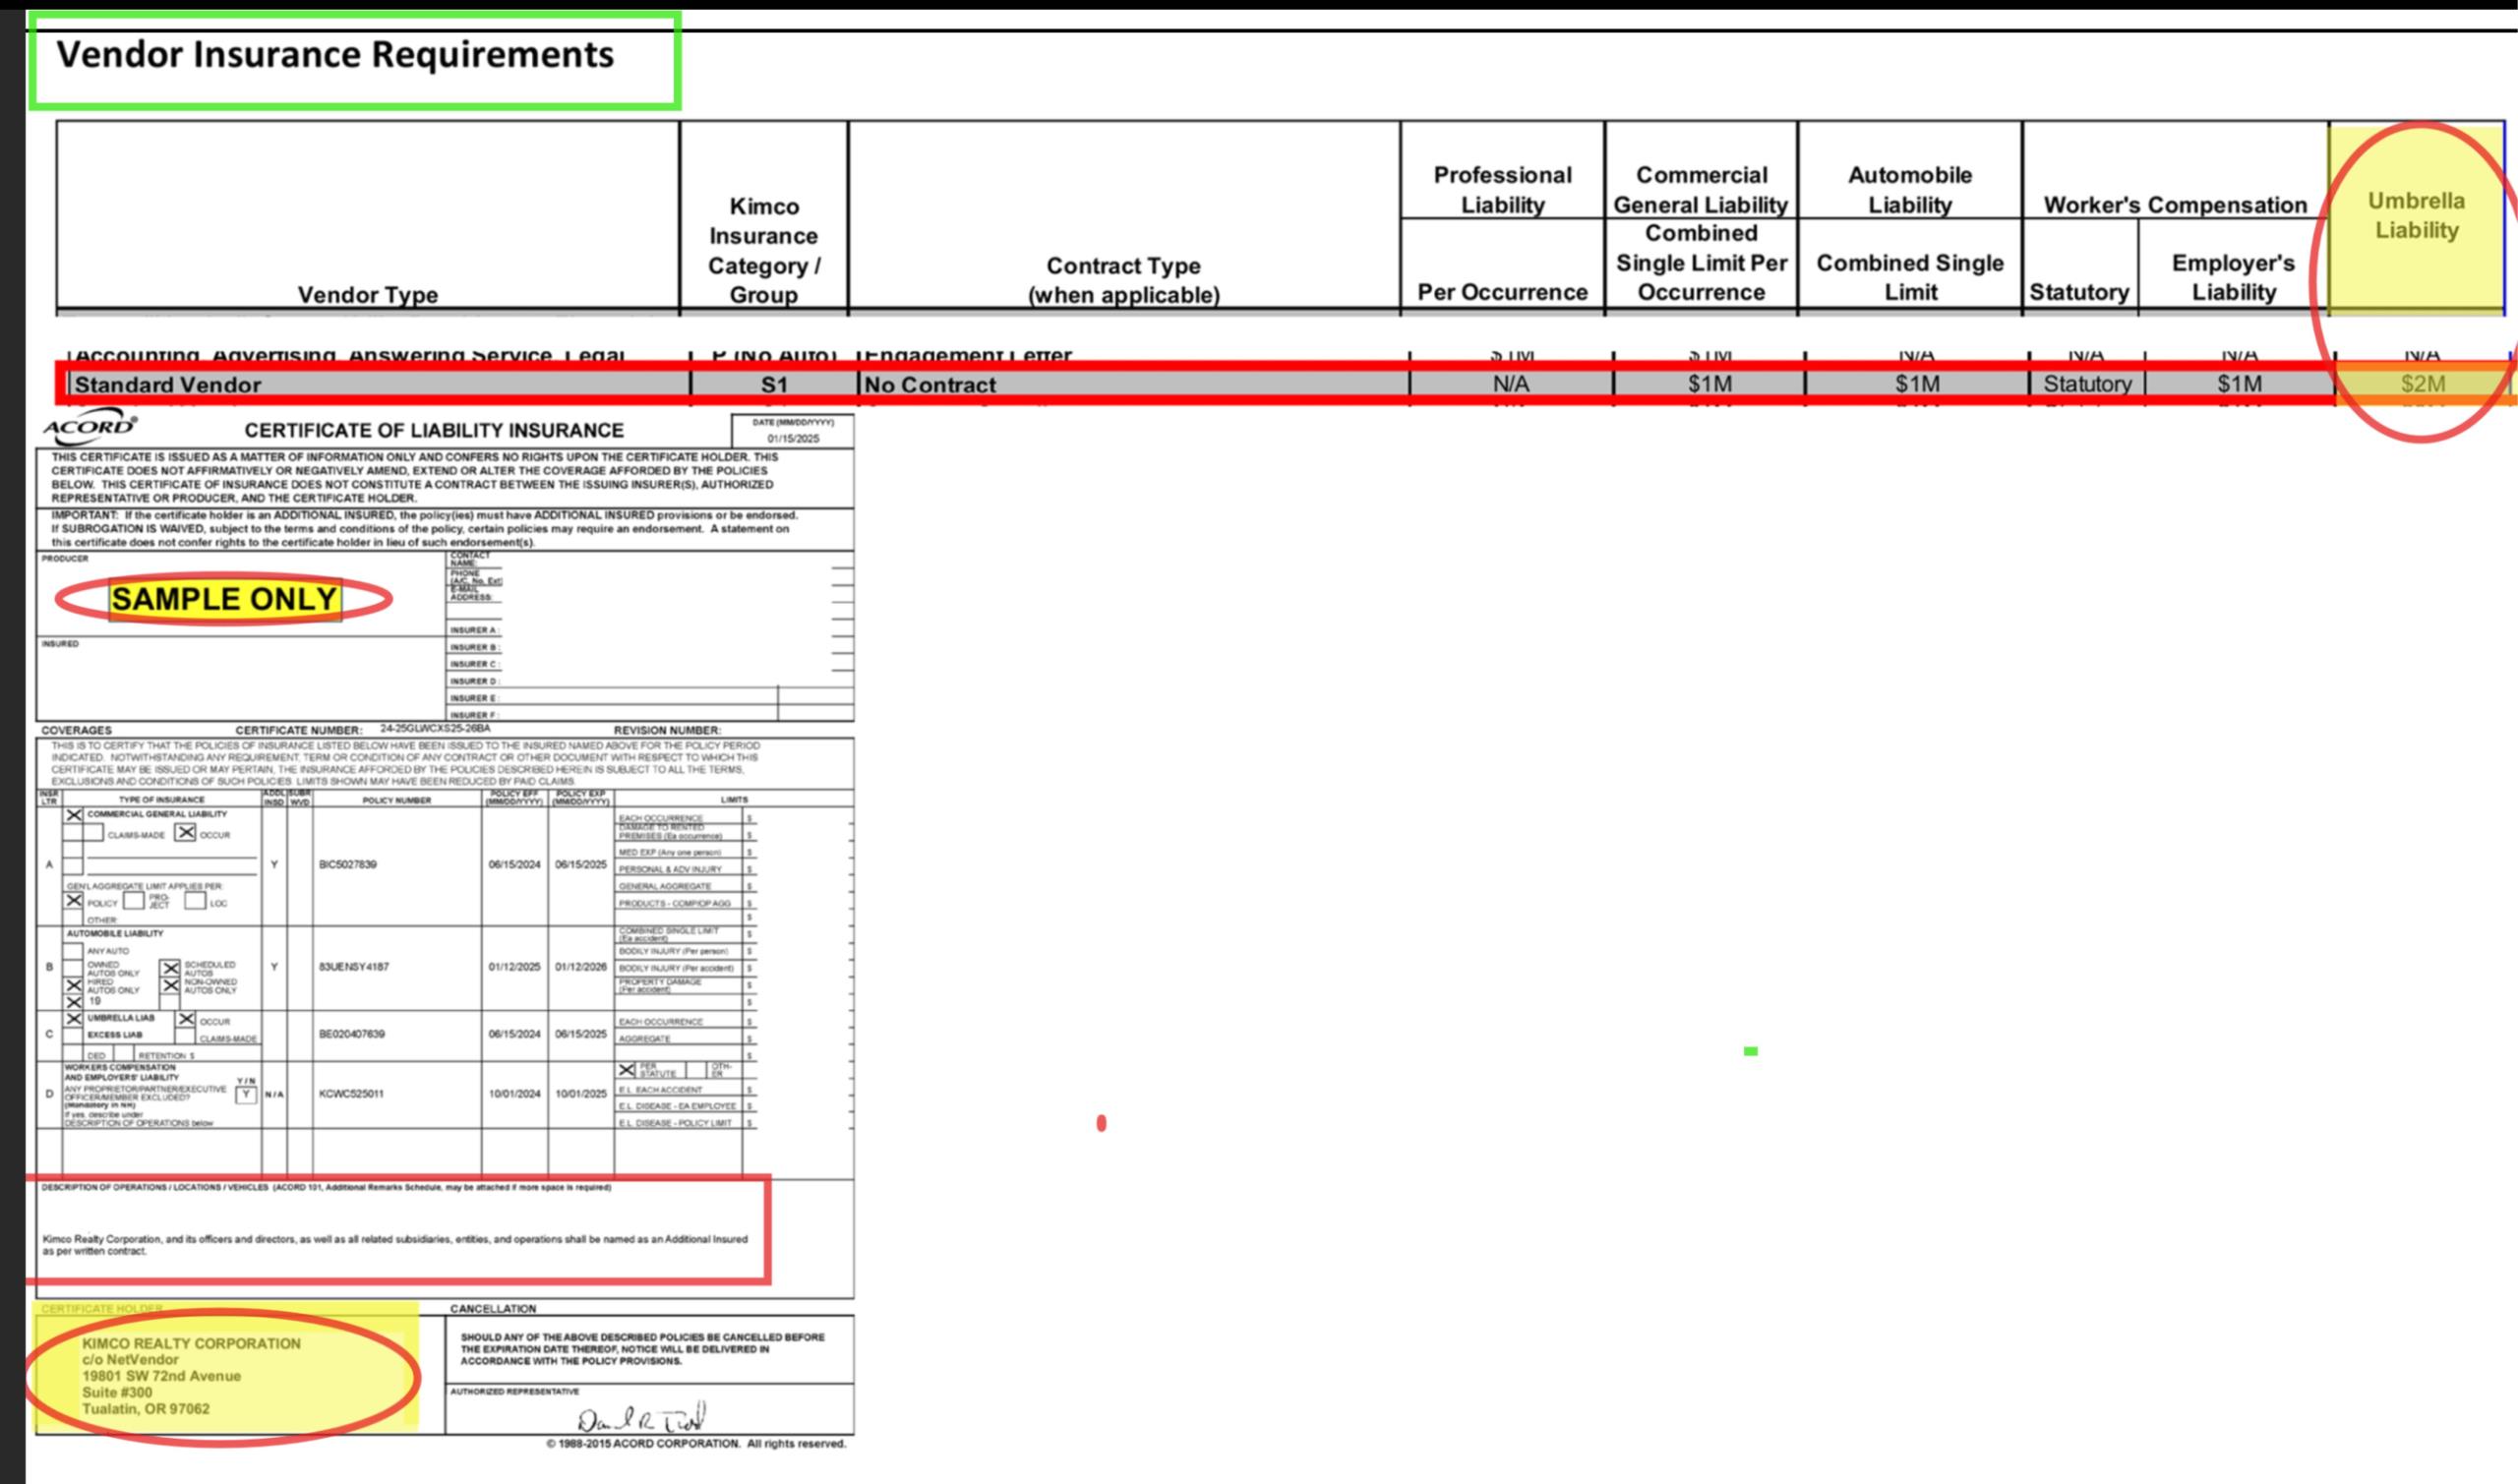Viewport: 2518px width, 1484px height.
Task: Check the Loc aggregate limit box
Action: coord(195,901)
